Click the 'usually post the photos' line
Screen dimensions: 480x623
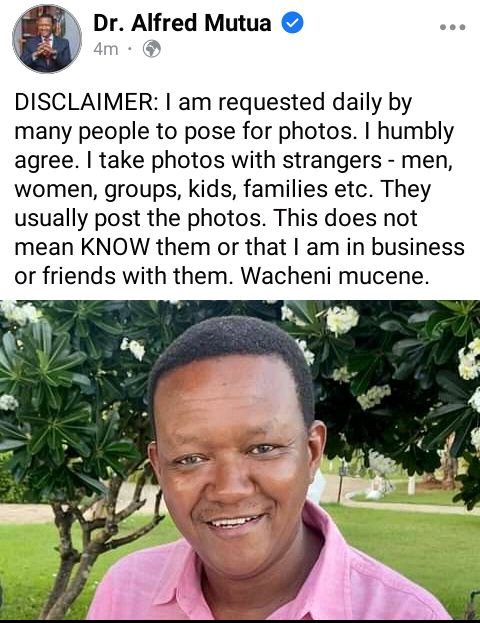tap(140, 218)
